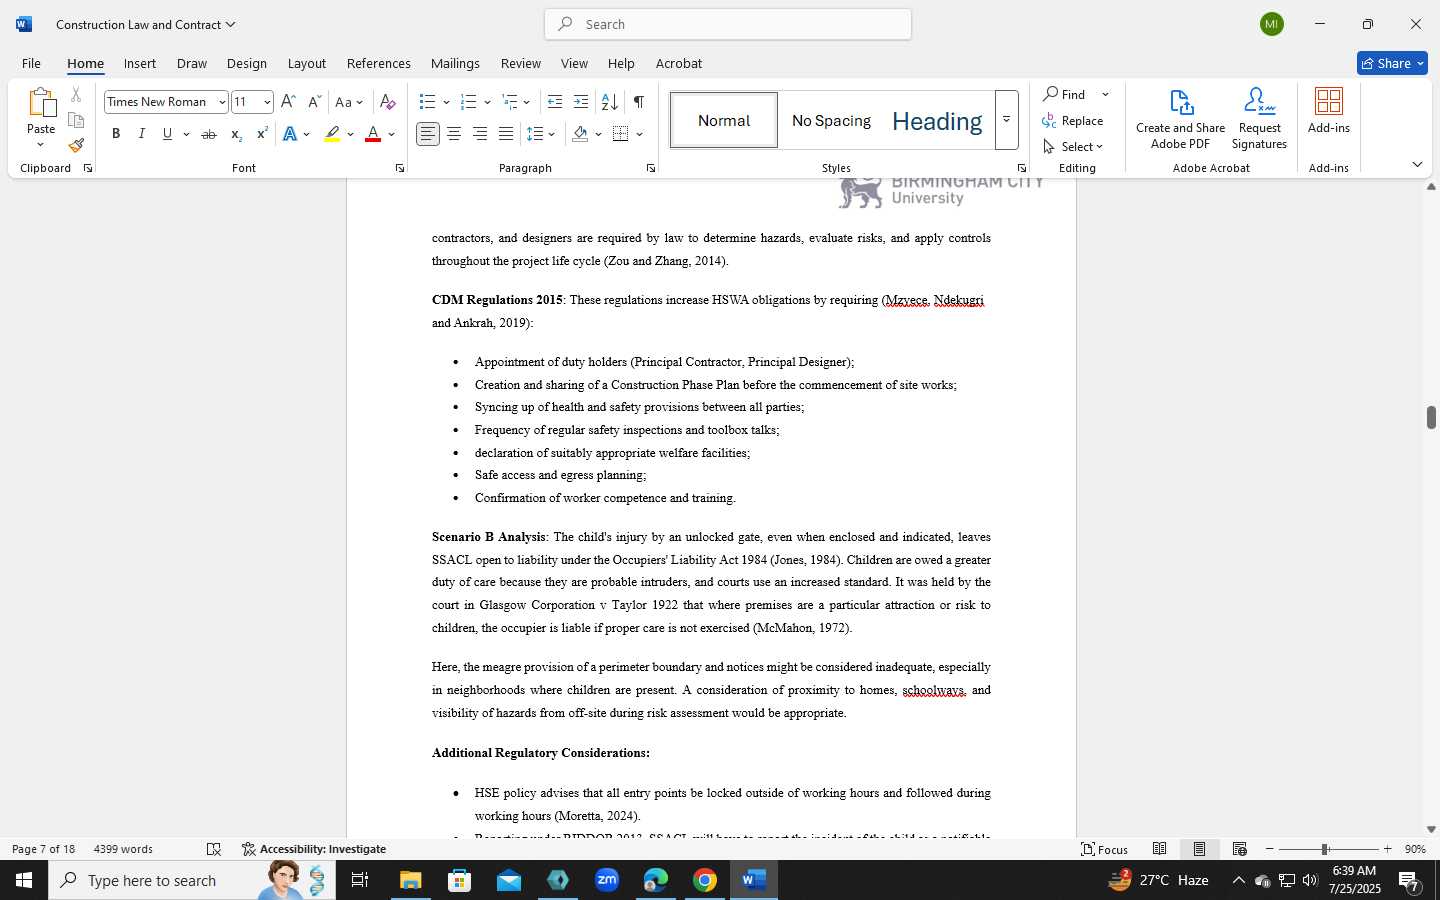
Task: Apply the red font color
Action: click(373, 134)
